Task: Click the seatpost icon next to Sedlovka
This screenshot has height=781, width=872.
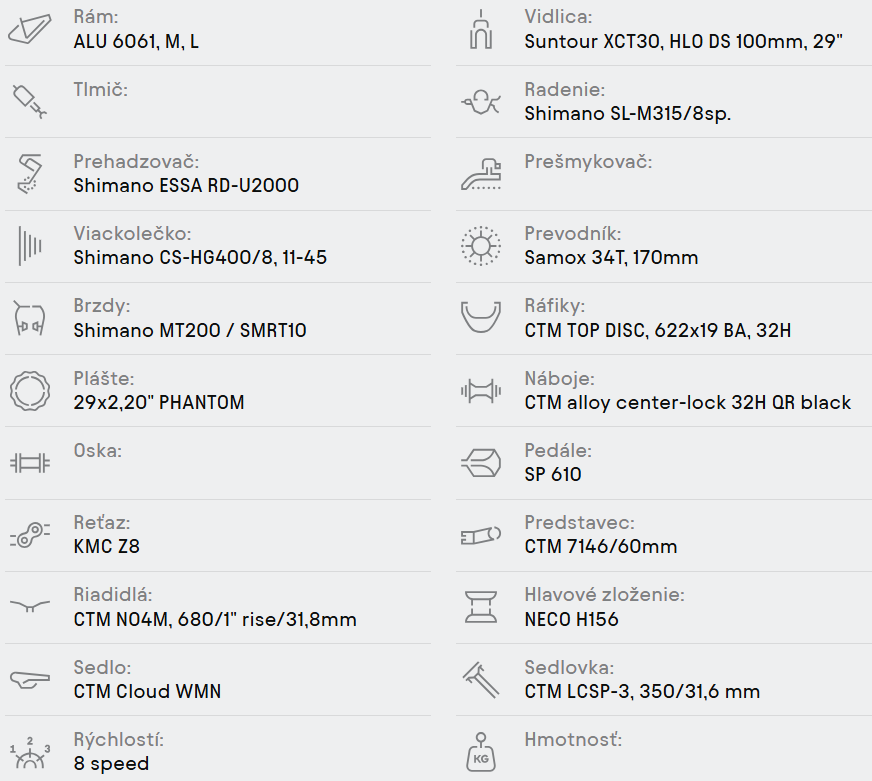Action: pos(481,679)
